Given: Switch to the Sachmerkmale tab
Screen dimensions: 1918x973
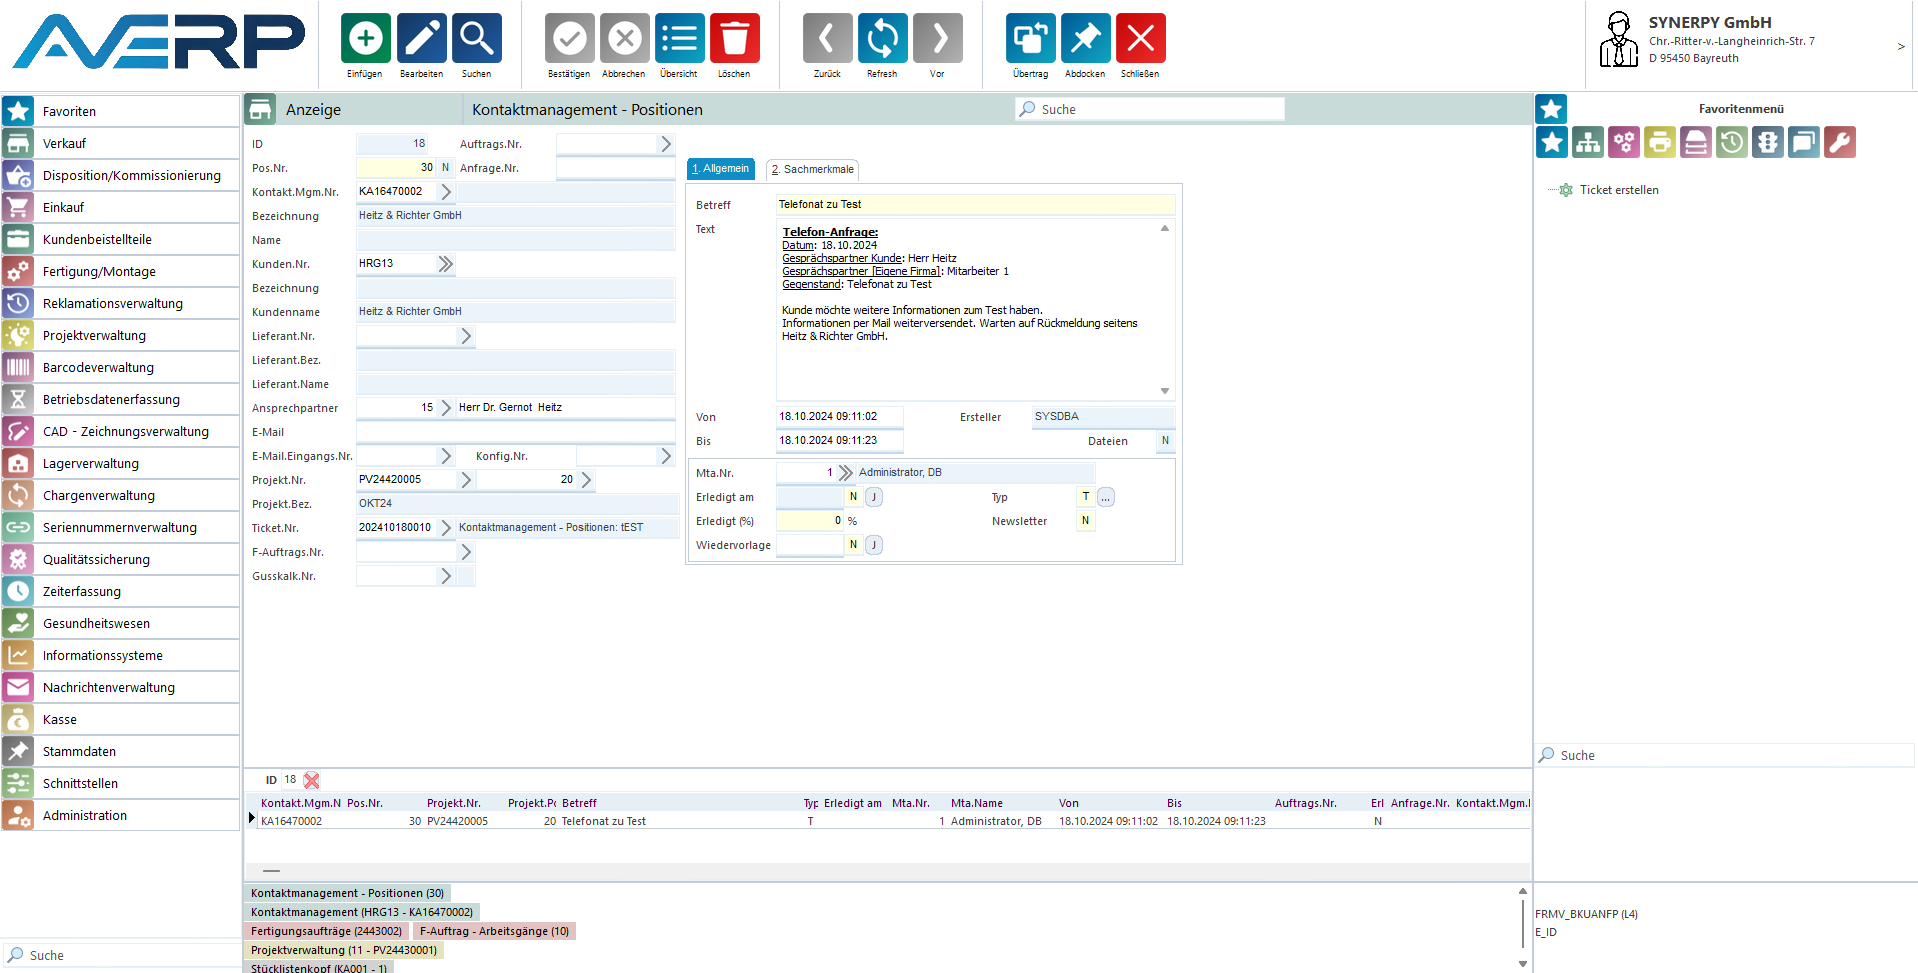Looking at the screenshot, I should tap(812, 170).
